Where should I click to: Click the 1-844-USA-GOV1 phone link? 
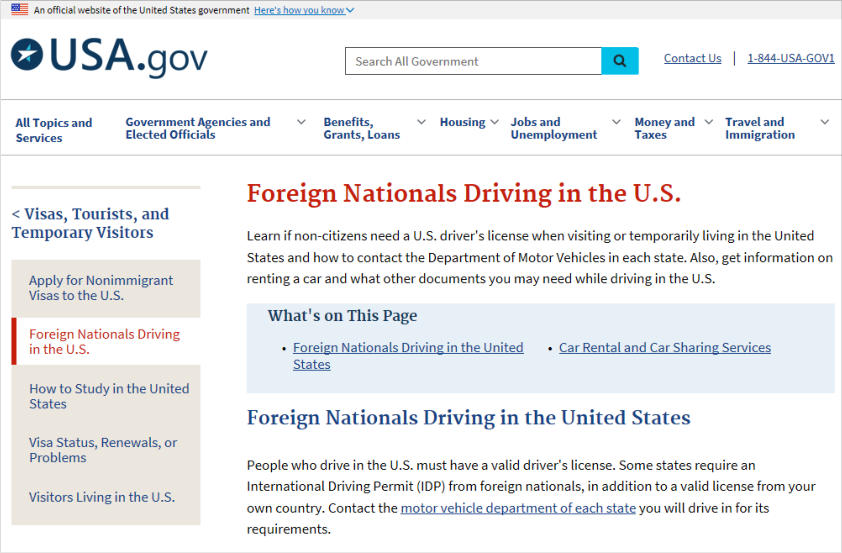[790, 58]
